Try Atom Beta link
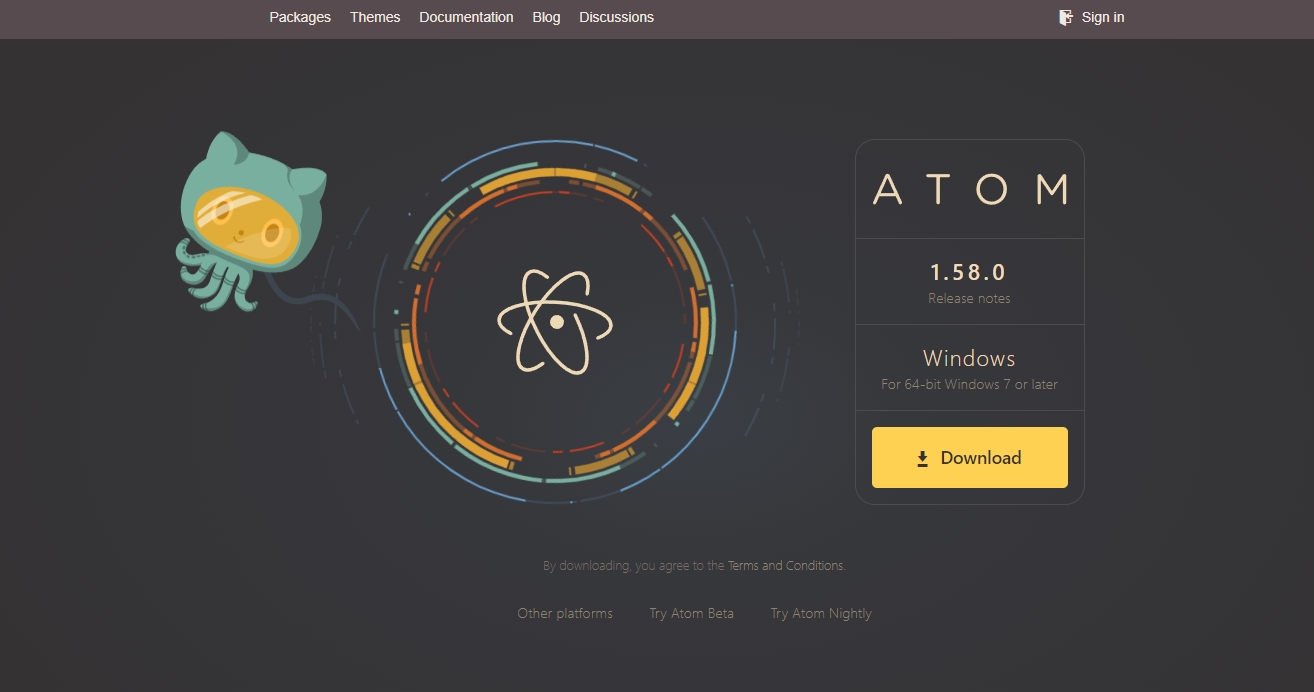The image size is (1314, 692). click(x=691, y=613)
